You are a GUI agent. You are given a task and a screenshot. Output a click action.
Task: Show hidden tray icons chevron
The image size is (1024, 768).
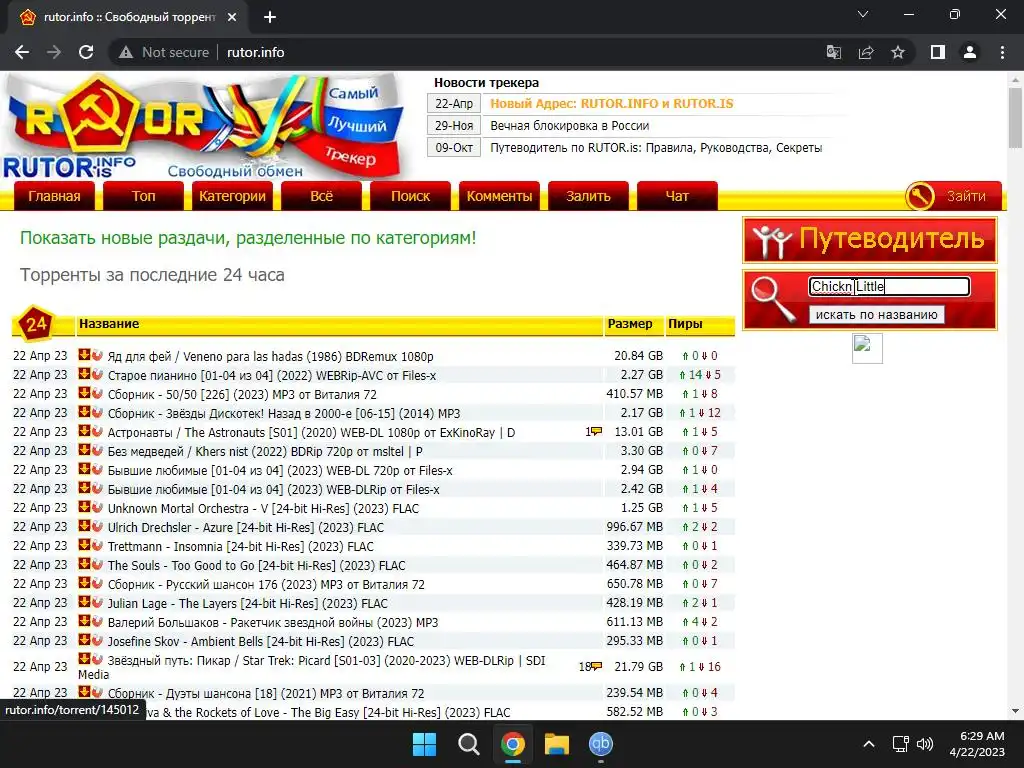click(x=869, y=744)
